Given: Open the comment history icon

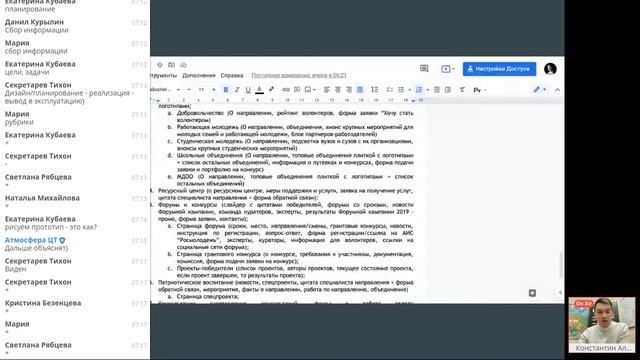Looking at the screenshot, I should point(424,69).
